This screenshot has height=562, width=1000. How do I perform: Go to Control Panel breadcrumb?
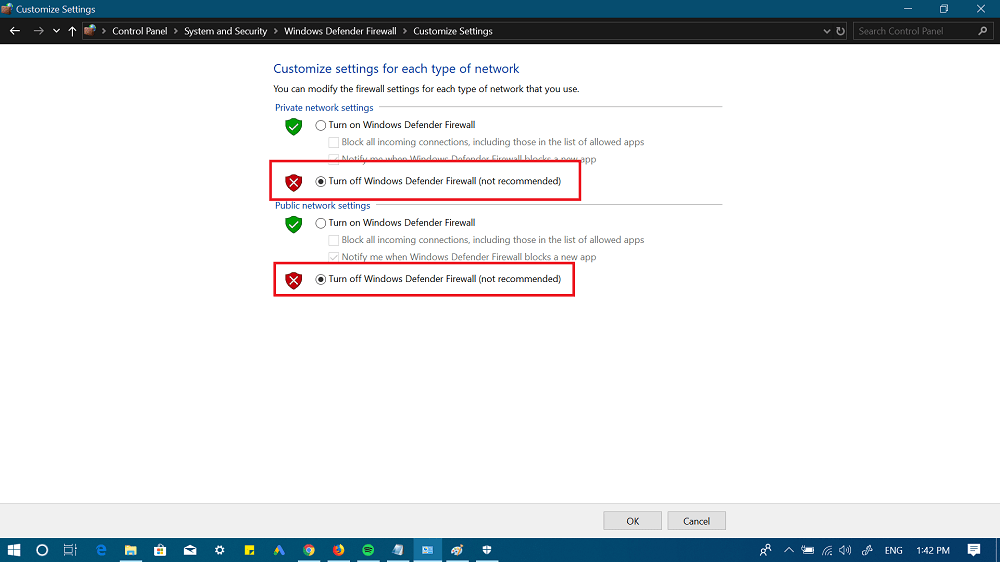[x=140, y=31]
